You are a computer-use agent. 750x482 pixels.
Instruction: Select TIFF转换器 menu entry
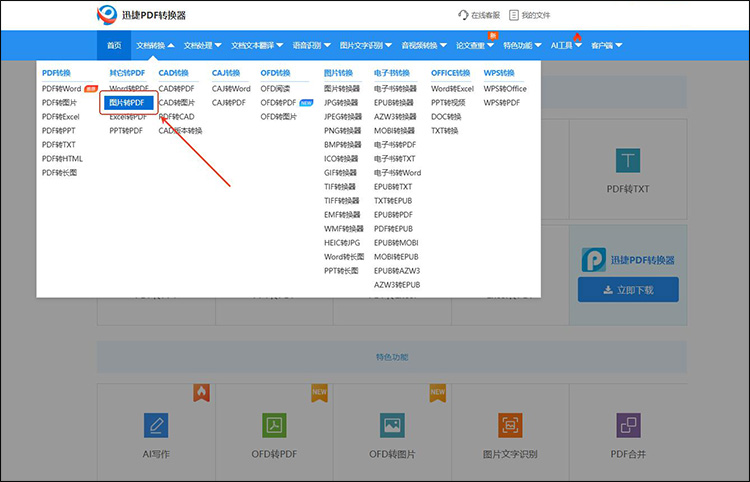tap(342, 201)
